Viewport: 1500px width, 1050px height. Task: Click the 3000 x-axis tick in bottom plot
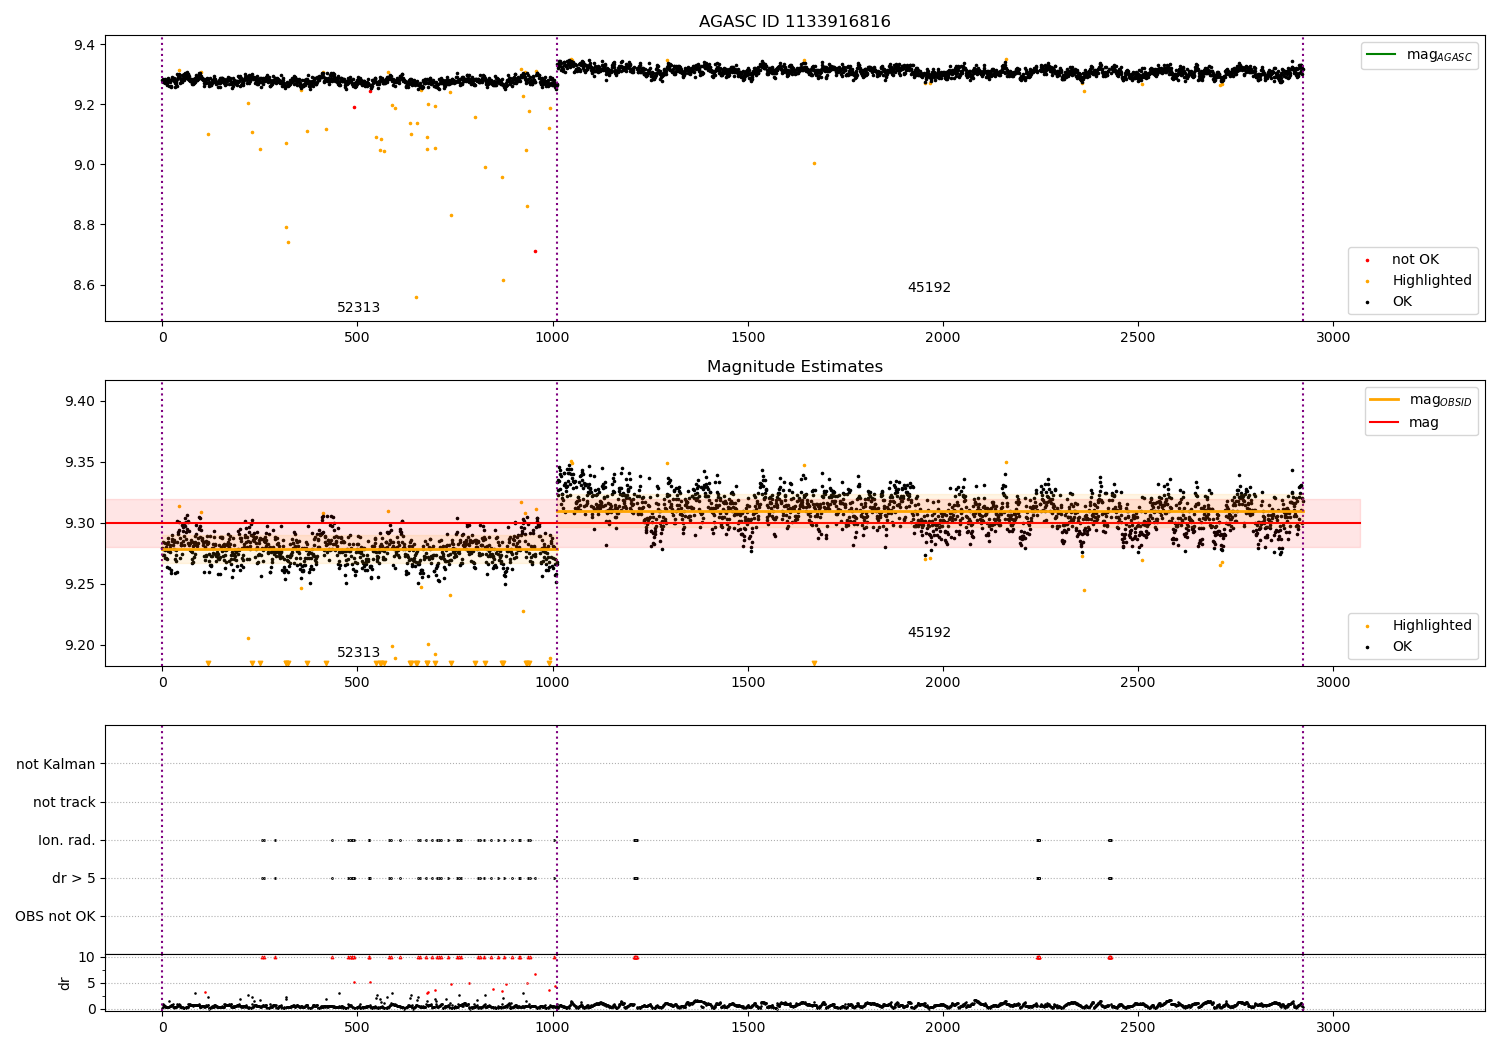[1333, 1027]
